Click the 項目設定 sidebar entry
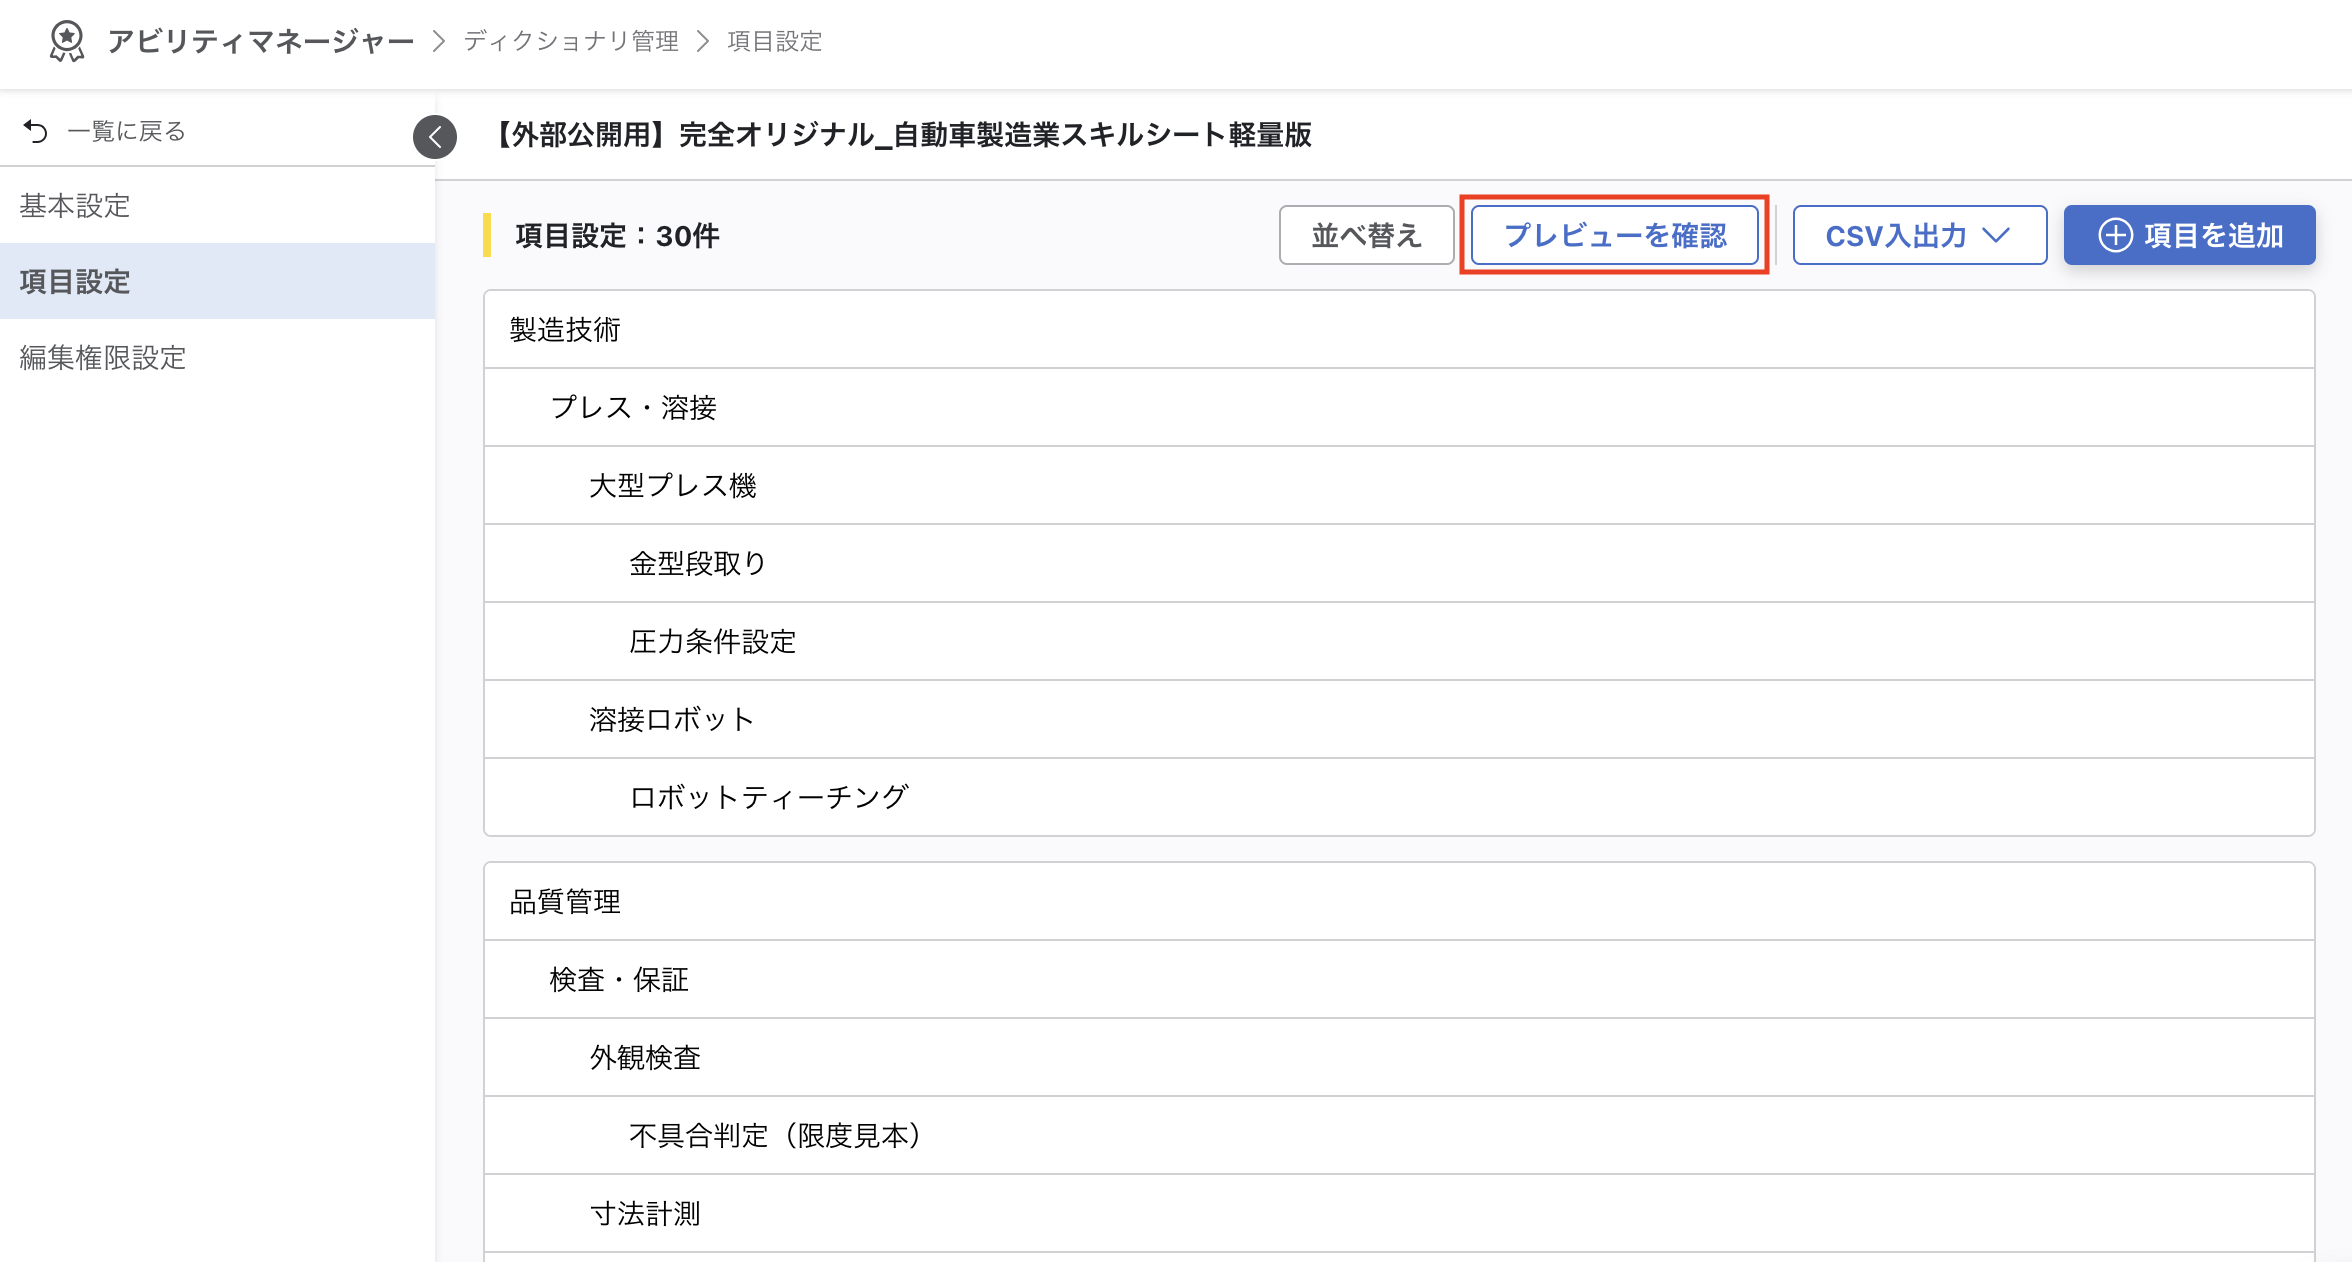2352x1262 pixels. click(73, 282)
